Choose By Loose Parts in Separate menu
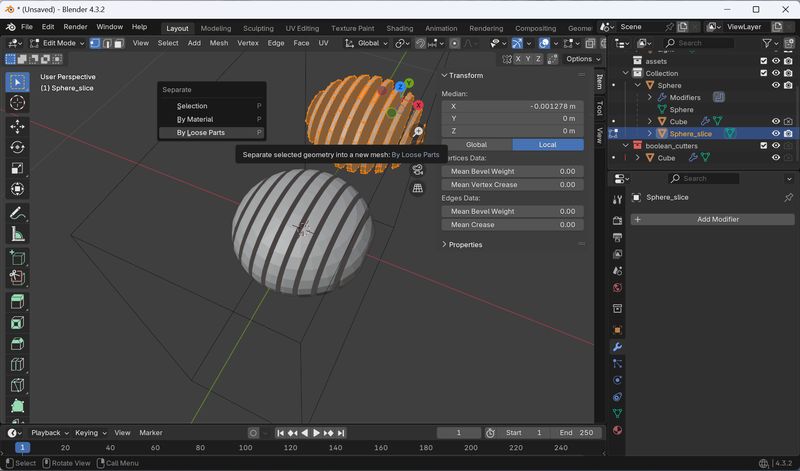Viewport: 800px width, 471px height. (212, 133)
